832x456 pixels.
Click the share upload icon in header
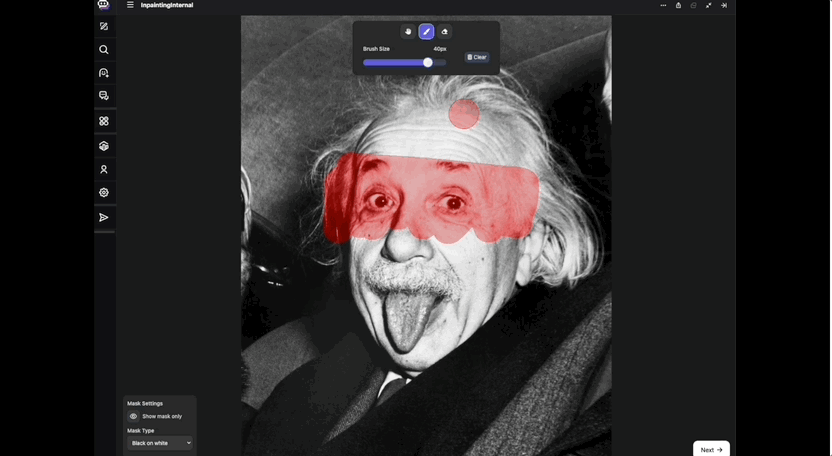pyautogui.click(x=678, y=5)
